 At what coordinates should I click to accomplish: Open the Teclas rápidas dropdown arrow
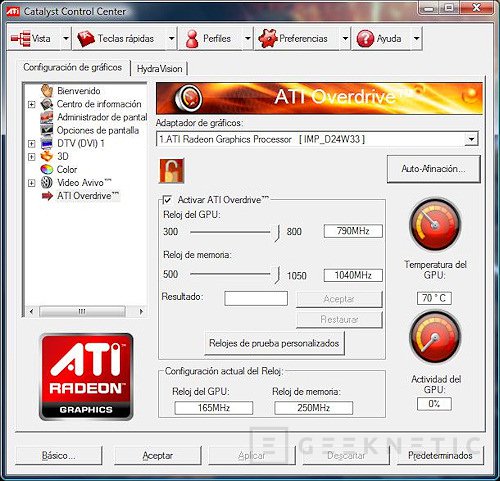(171, 39)
